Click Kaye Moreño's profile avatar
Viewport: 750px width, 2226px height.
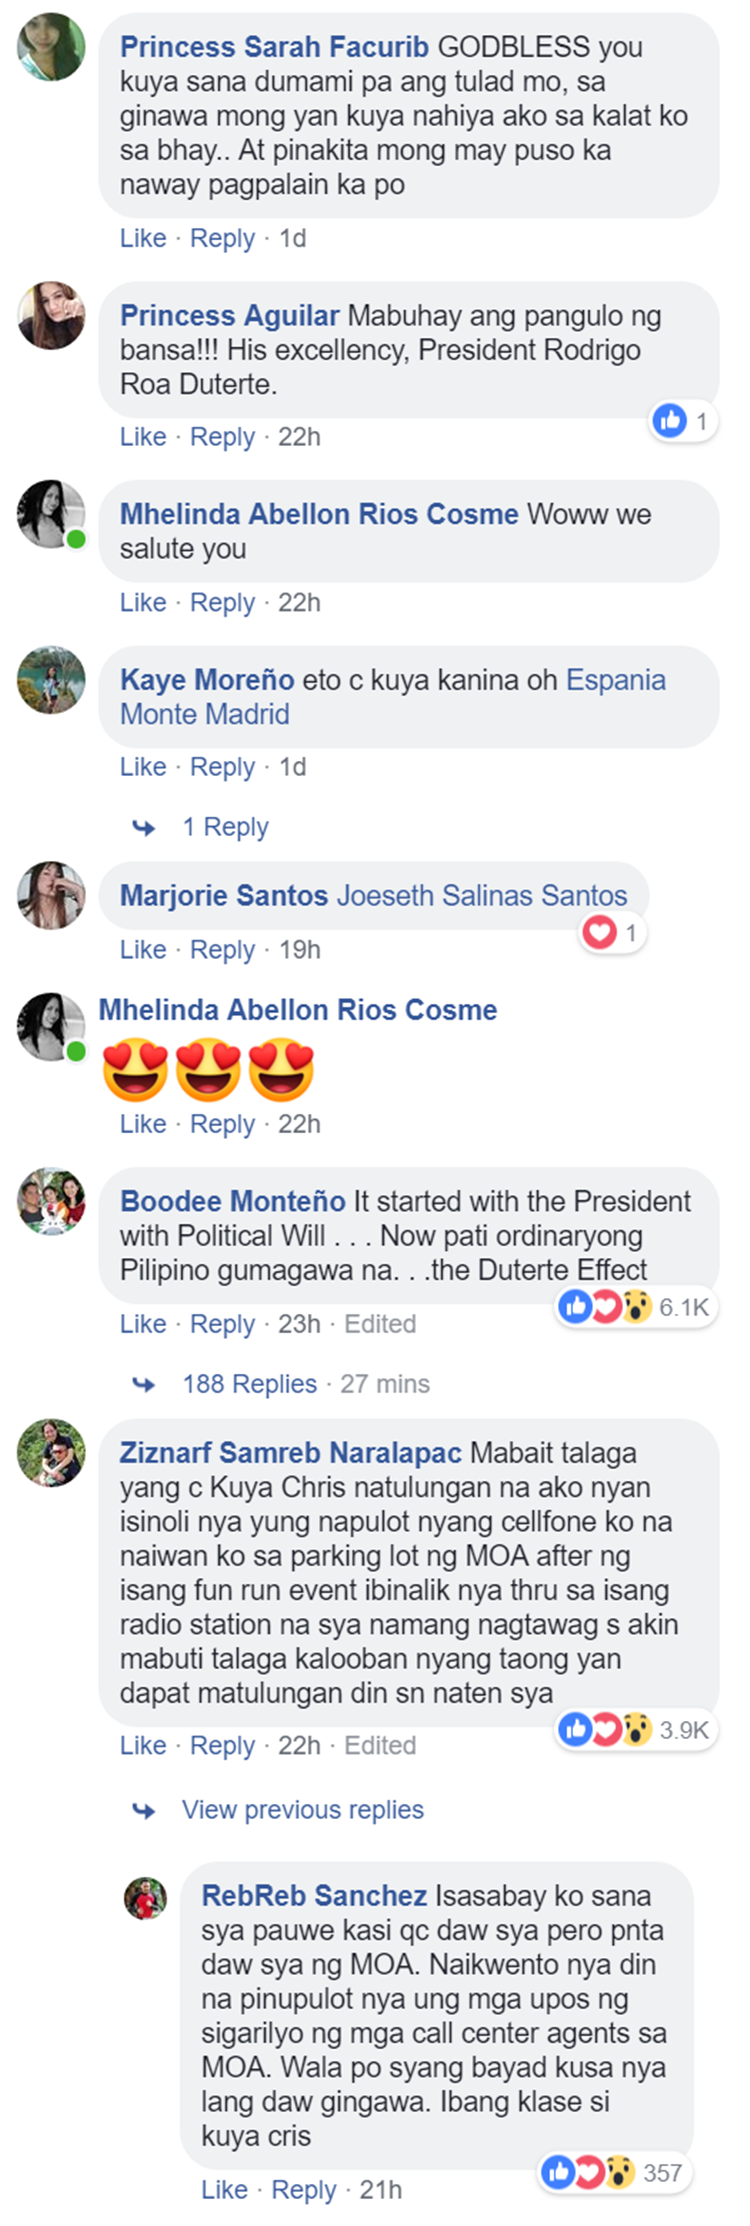(51, 680)
